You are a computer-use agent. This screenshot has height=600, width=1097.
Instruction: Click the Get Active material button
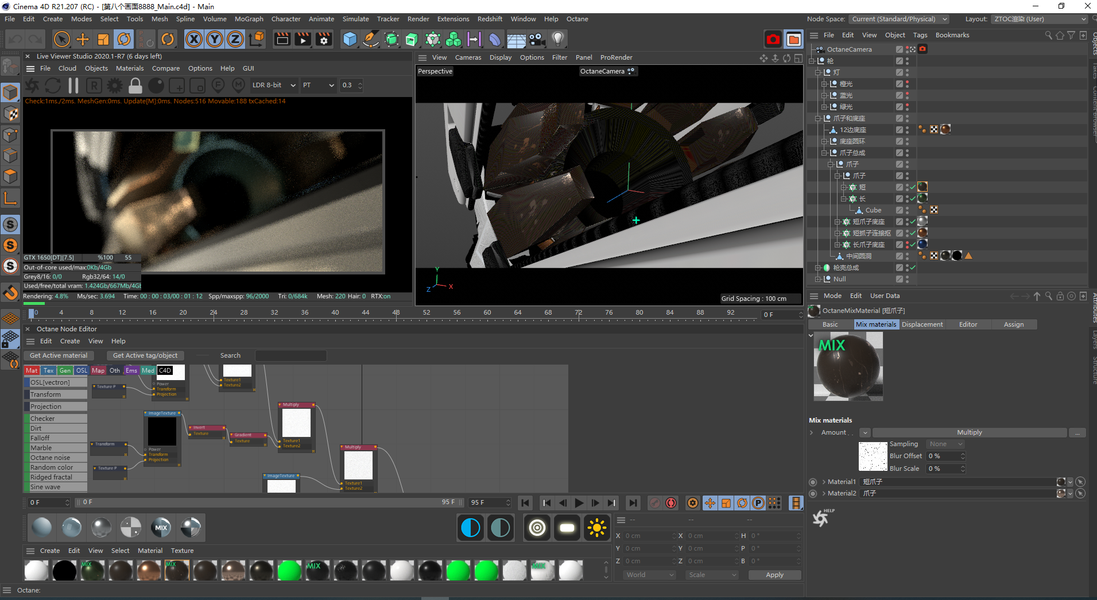click(58, 355)
